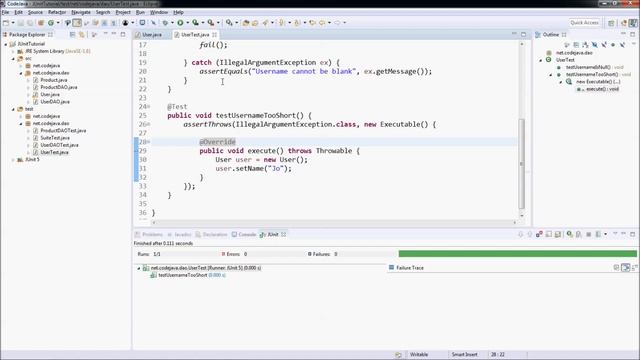
Task: Click the Quick Access search field
Action: (x=584, y=23)
